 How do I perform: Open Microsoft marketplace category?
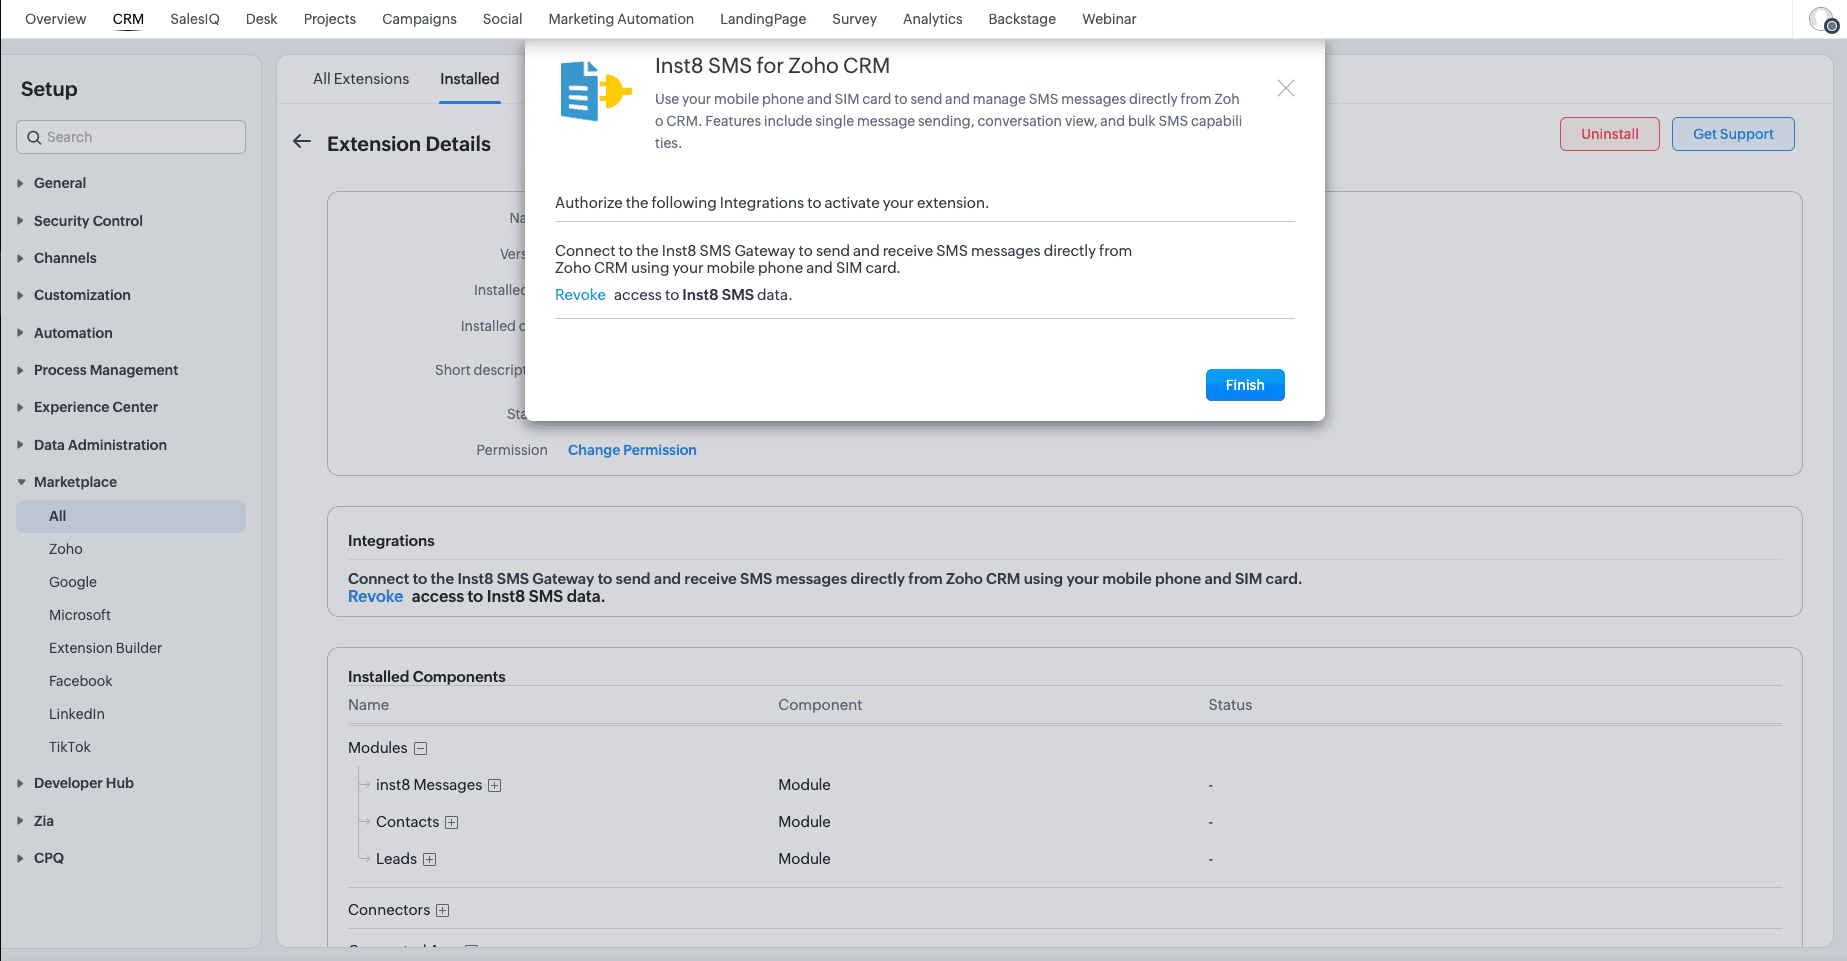(x=80, y=615)
